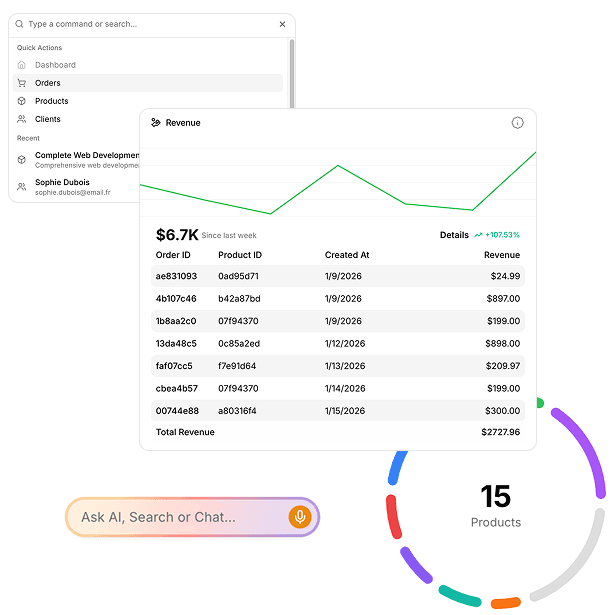Click the $898.00 revenue cell

pos(502,344)
